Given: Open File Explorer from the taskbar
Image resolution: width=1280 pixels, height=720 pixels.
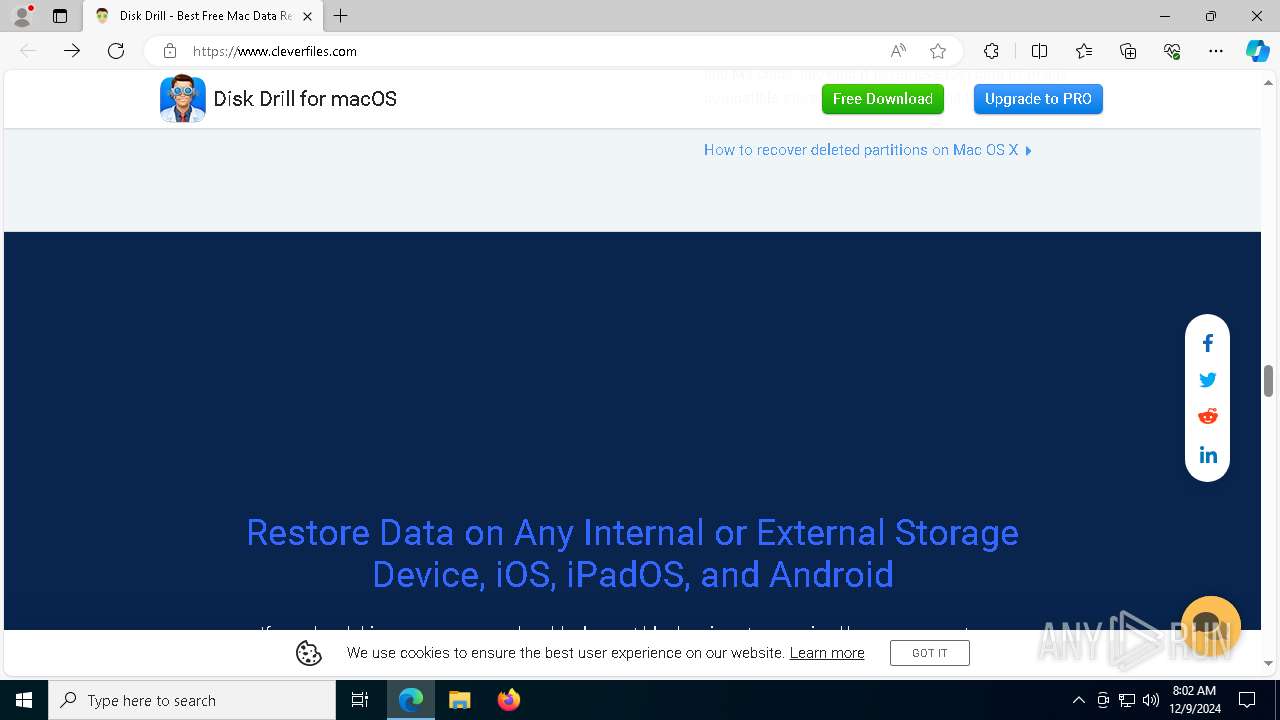Looking at the screenshot, I should (x=460, y=700).
